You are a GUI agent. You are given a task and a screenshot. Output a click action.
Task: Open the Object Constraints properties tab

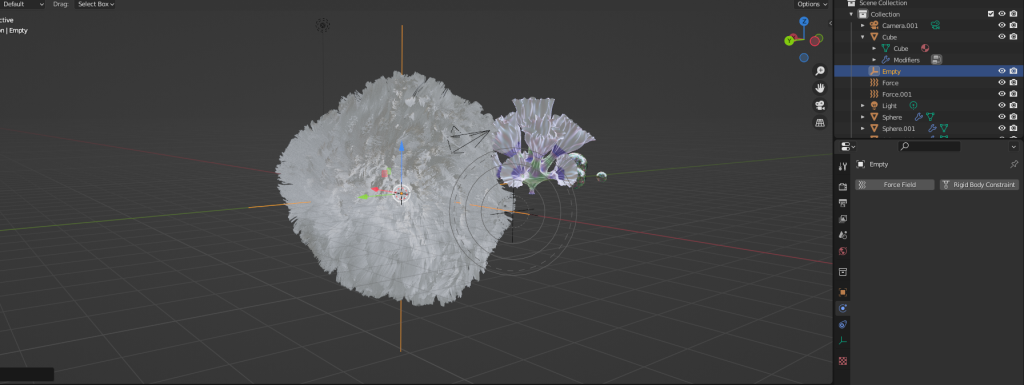tap(842, 324)
